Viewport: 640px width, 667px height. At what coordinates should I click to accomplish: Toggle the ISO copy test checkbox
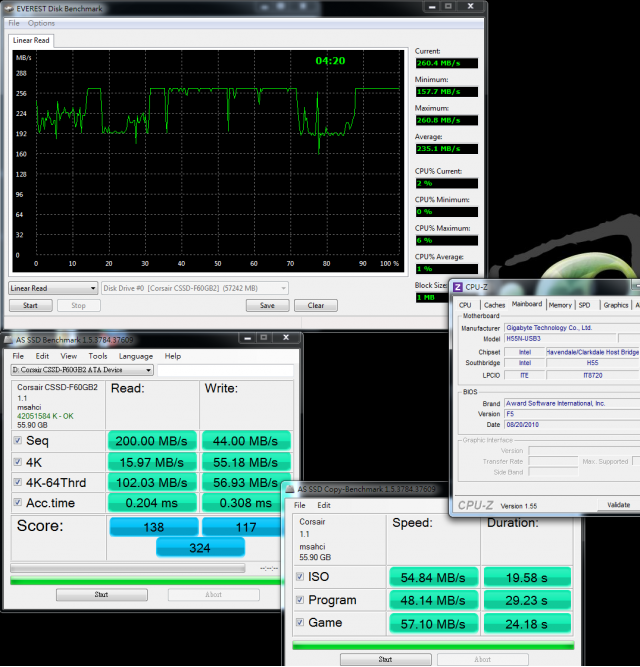(x=300, y=576)
